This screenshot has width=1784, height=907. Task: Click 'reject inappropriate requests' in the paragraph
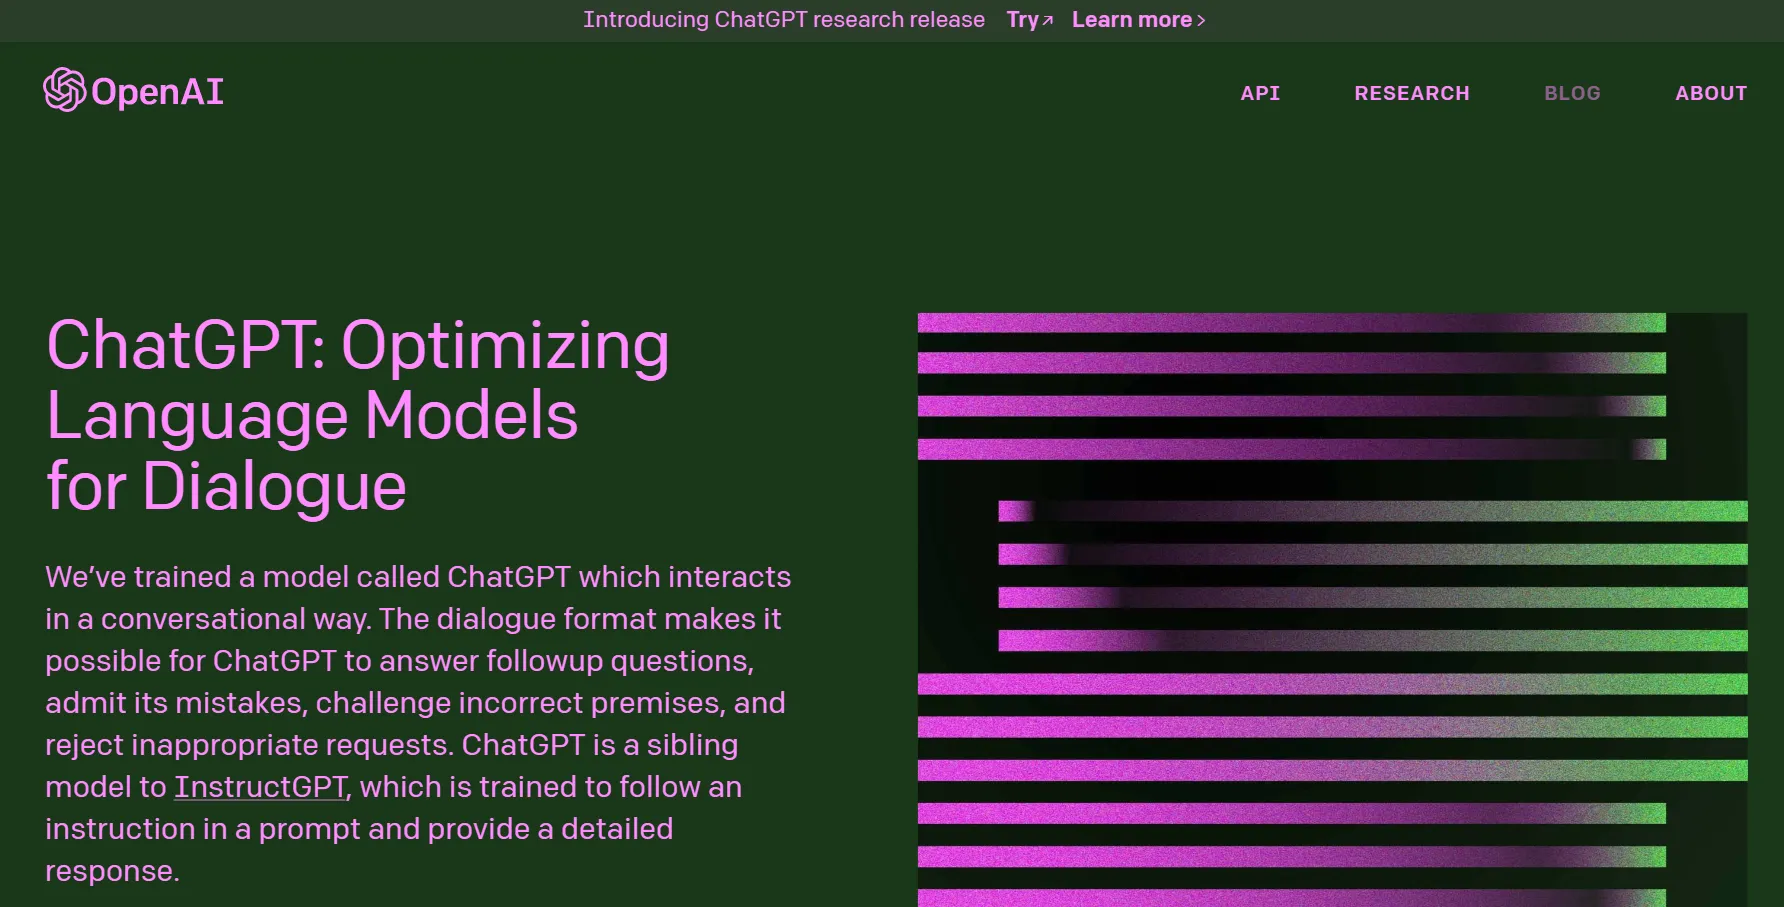(x=250, y=745)
